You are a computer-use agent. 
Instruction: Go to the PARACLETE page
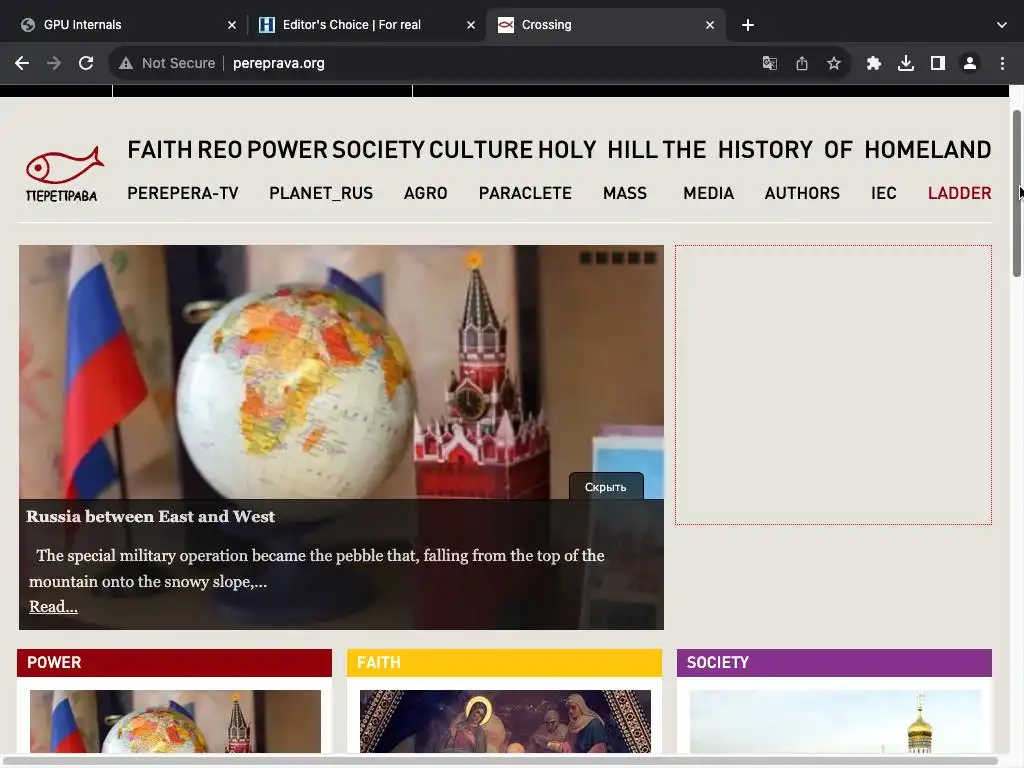pyautogui.click(x=525, y=193)
